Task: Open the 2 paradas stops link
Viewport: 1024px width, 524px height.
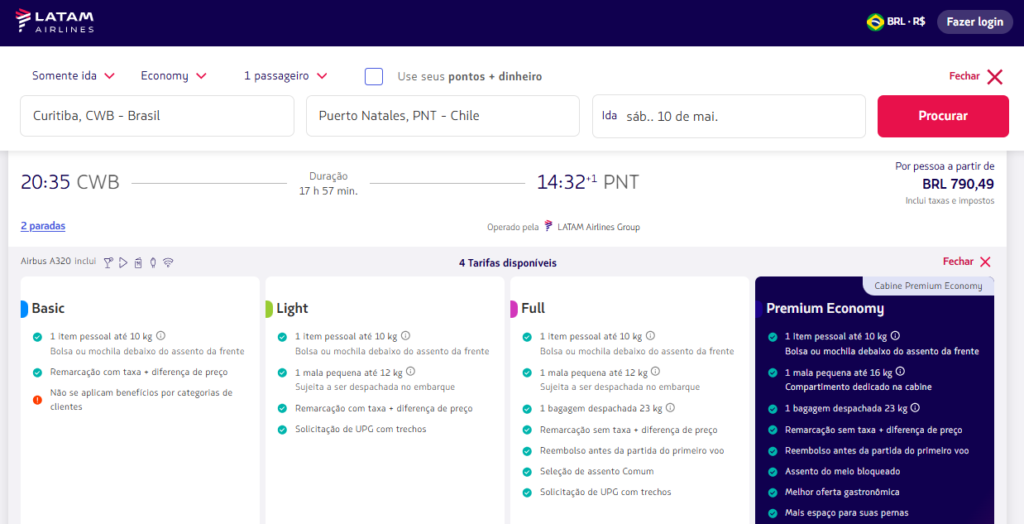Action: pyautogui.click(x=43, y=226)
